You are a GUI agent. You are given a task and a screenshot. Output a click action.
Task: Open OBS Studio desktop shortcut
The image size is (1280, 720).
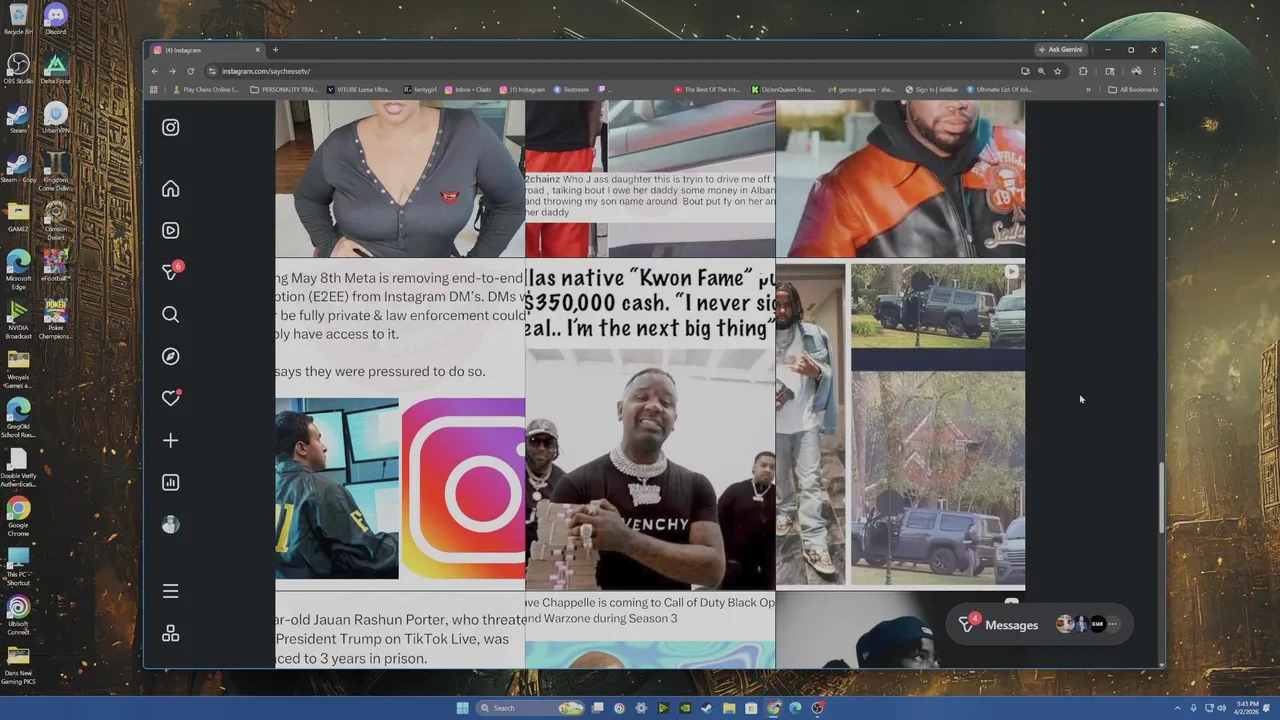point(18,68)
